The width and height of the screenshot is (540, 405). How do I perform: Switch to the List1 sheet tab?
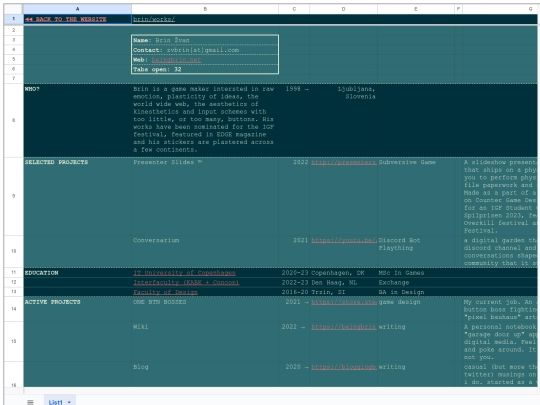point(55,402)
